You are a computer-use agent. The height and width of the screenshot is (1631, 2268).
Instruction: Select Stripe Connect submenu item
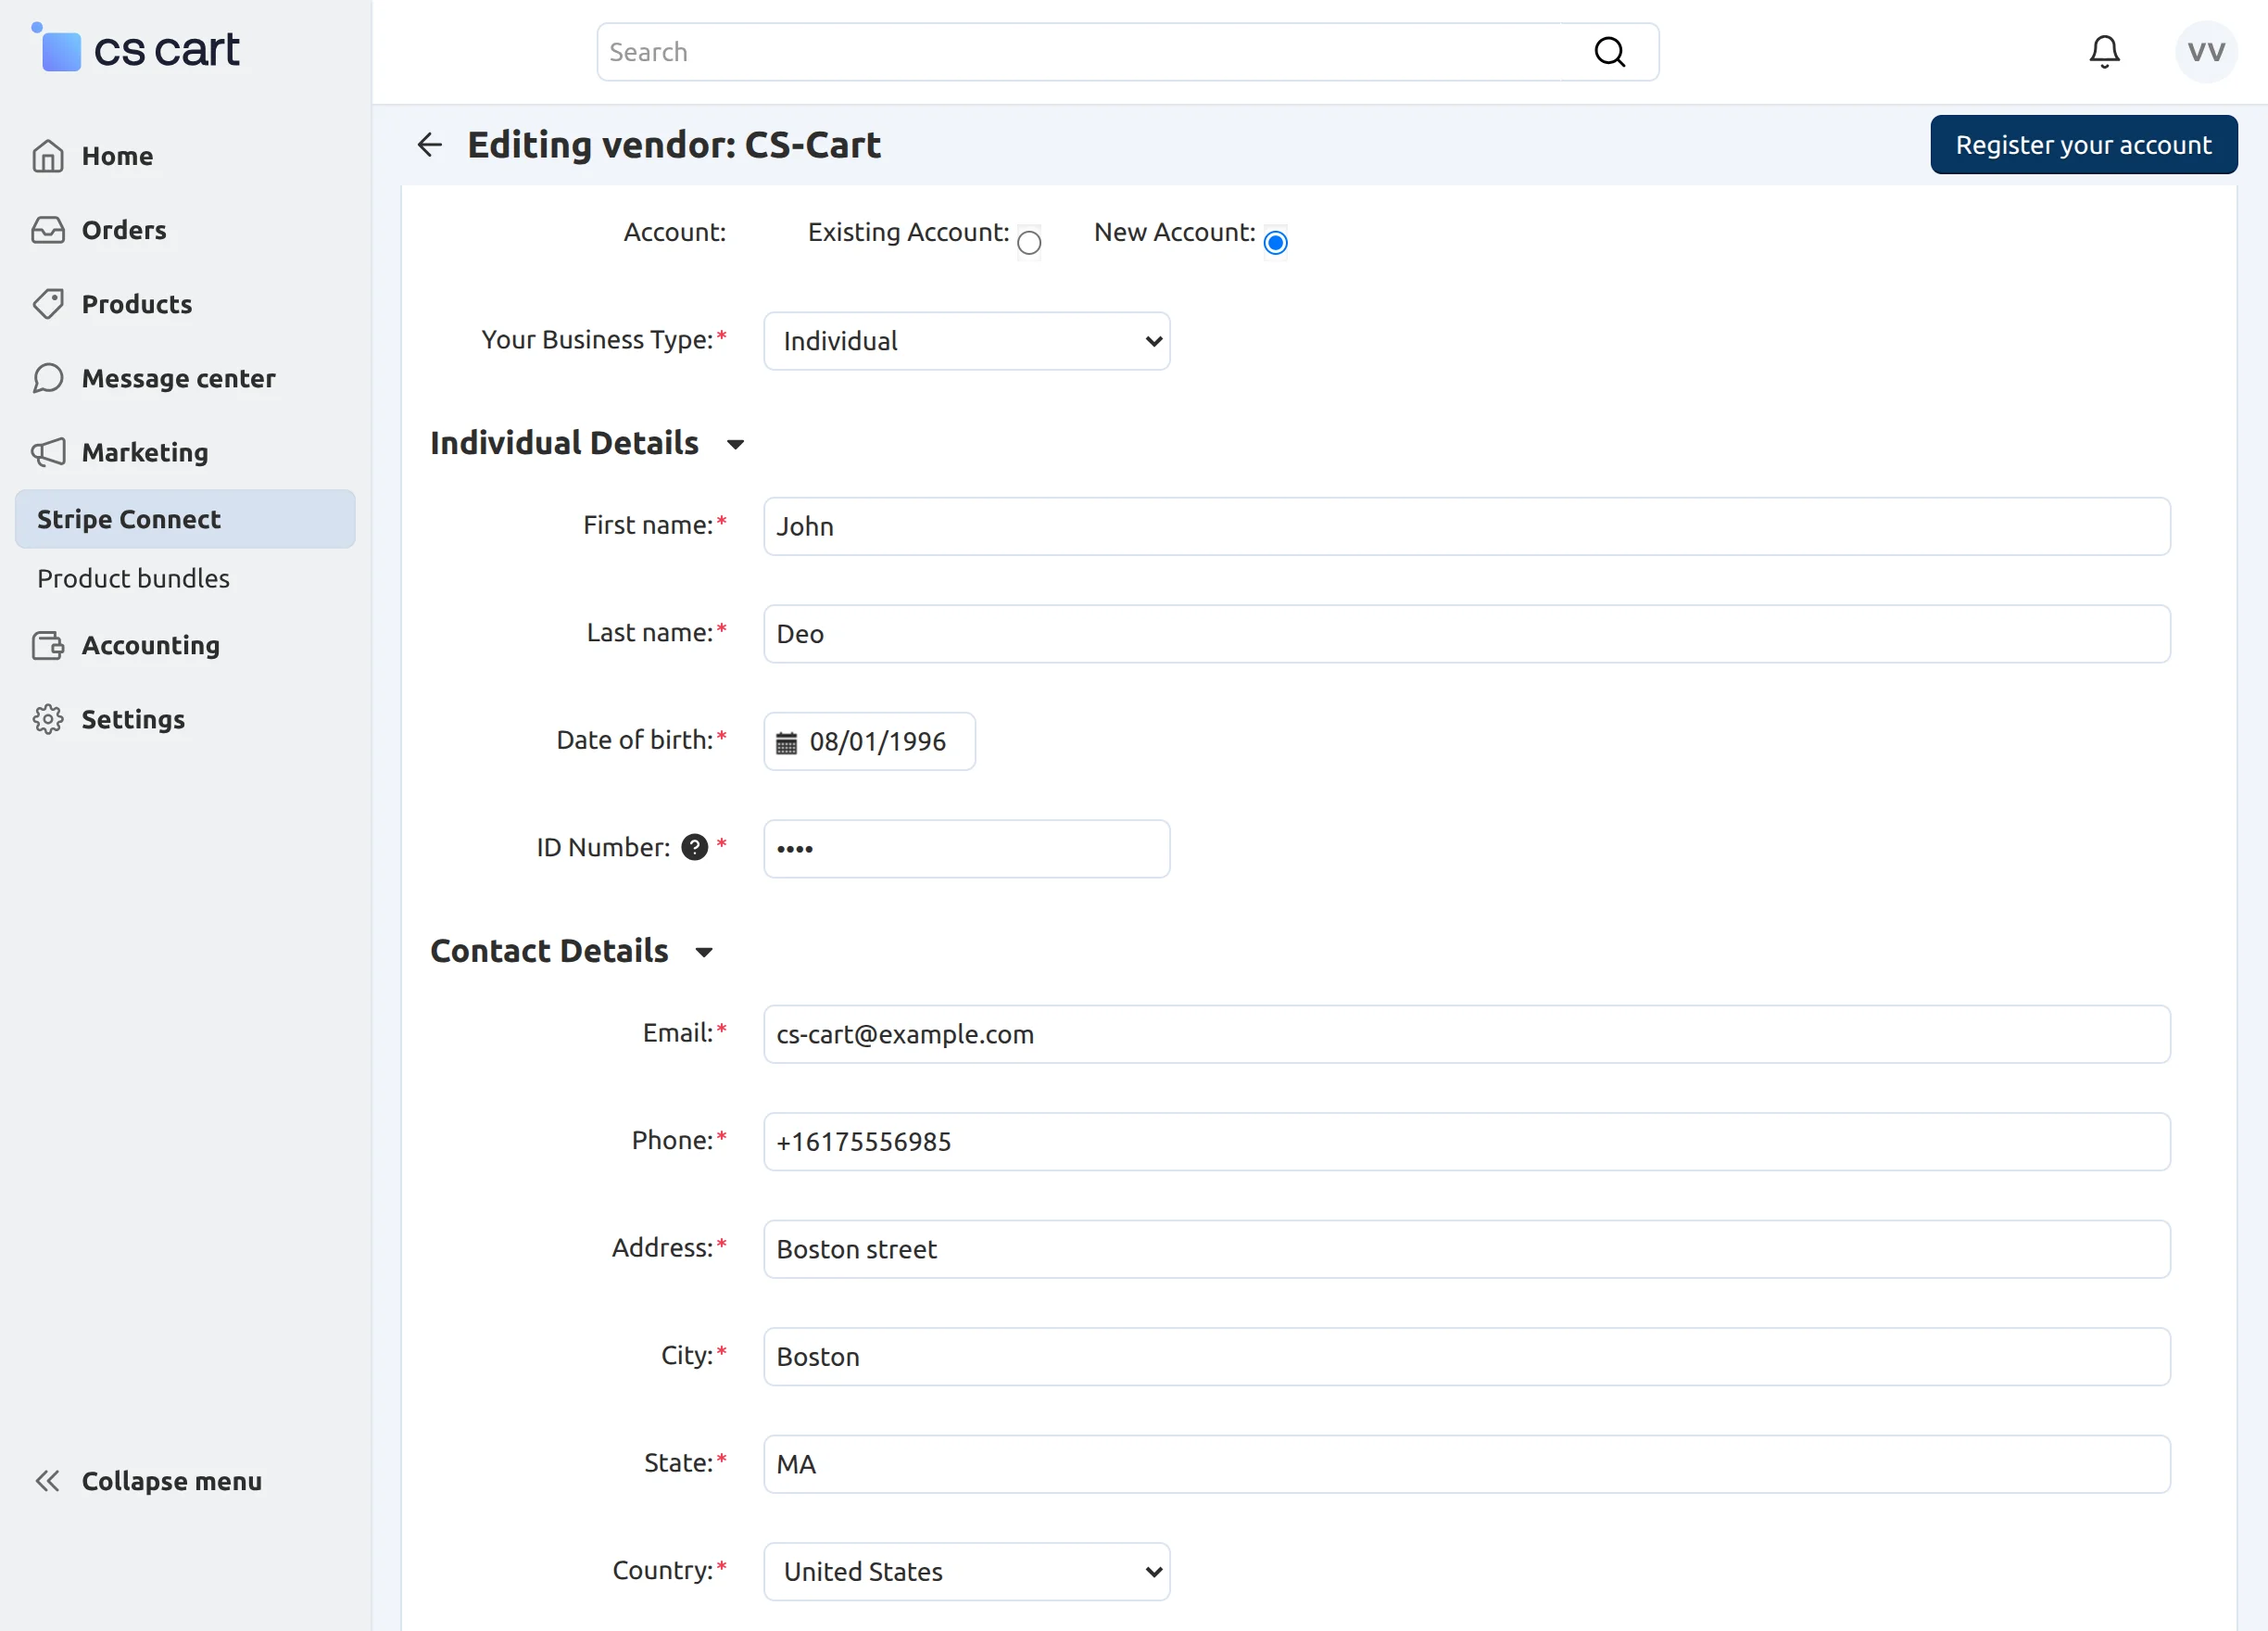pos(185,519)
